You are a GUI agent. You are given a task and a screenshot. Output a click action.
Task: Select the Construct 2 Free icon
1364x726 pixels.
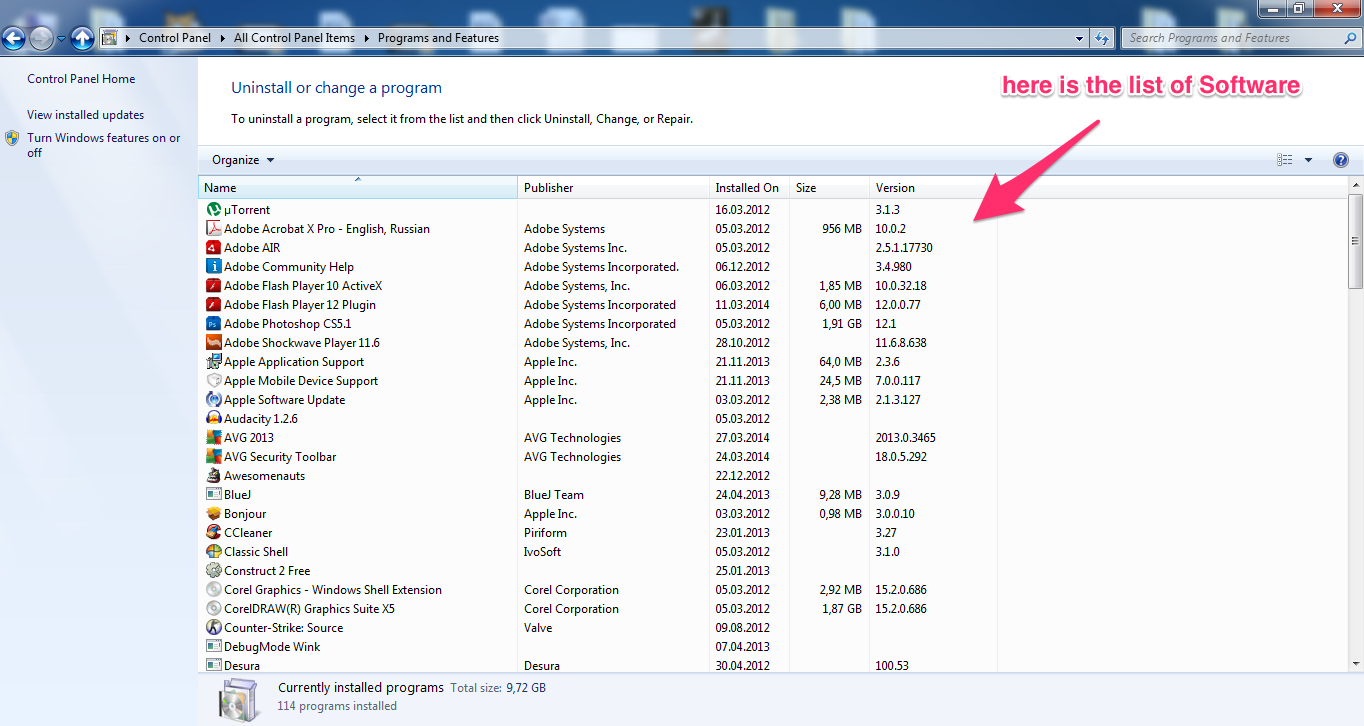(213, 571)
